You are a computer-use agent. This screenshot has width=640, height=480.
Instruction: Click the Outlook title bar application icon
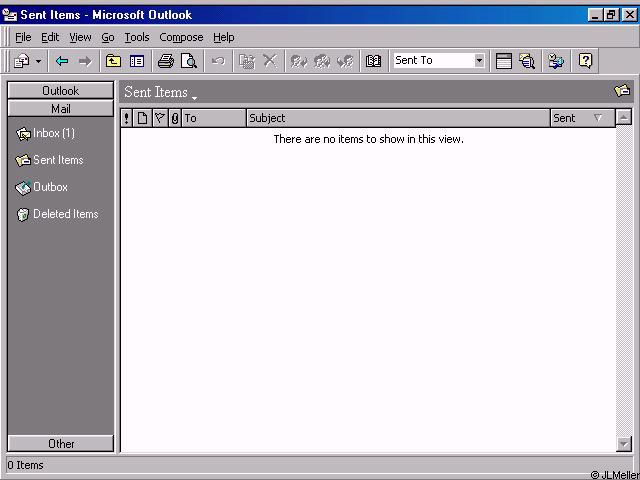point(10,15)
